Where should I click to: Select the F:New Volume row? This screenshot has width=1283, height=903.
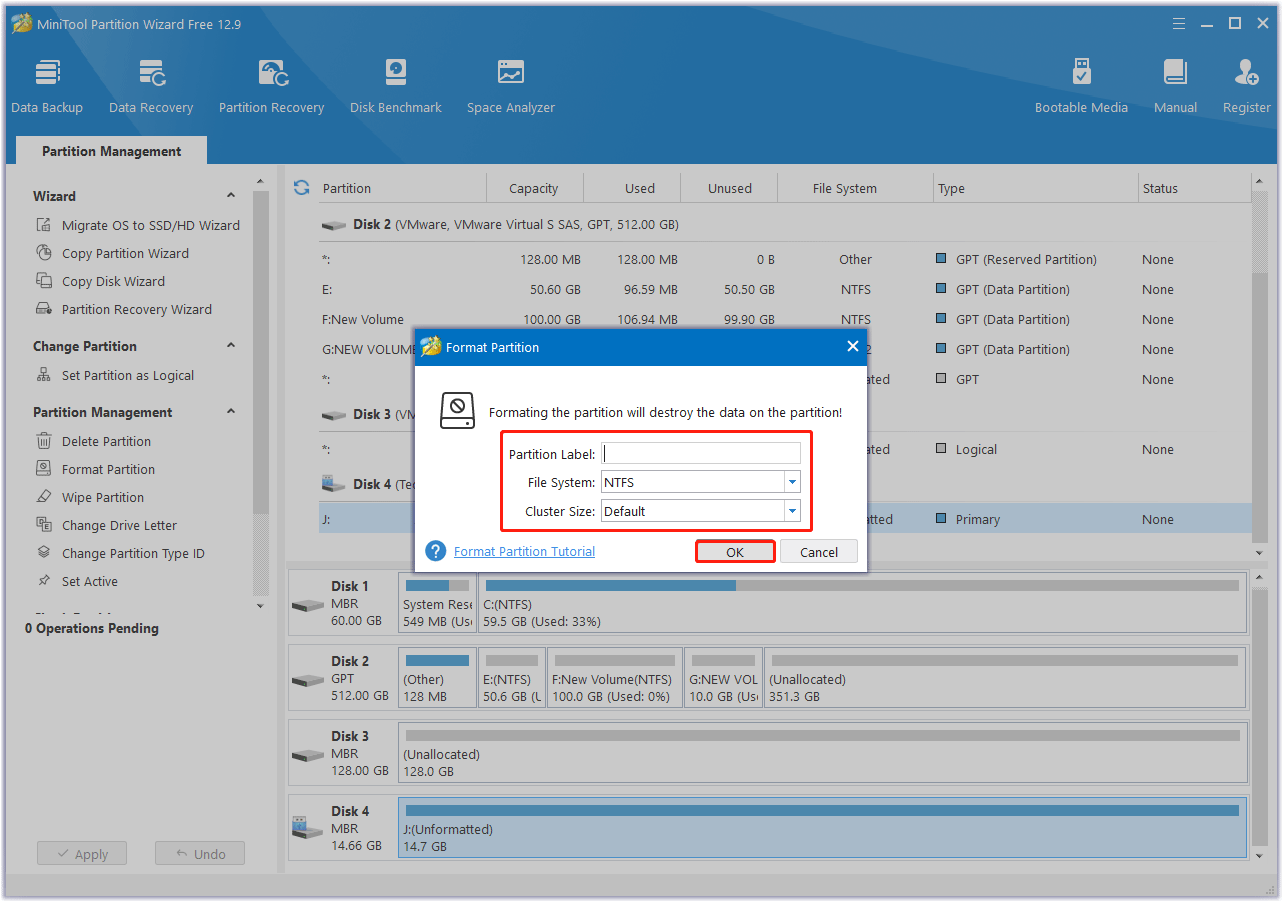tap(785, 319)
